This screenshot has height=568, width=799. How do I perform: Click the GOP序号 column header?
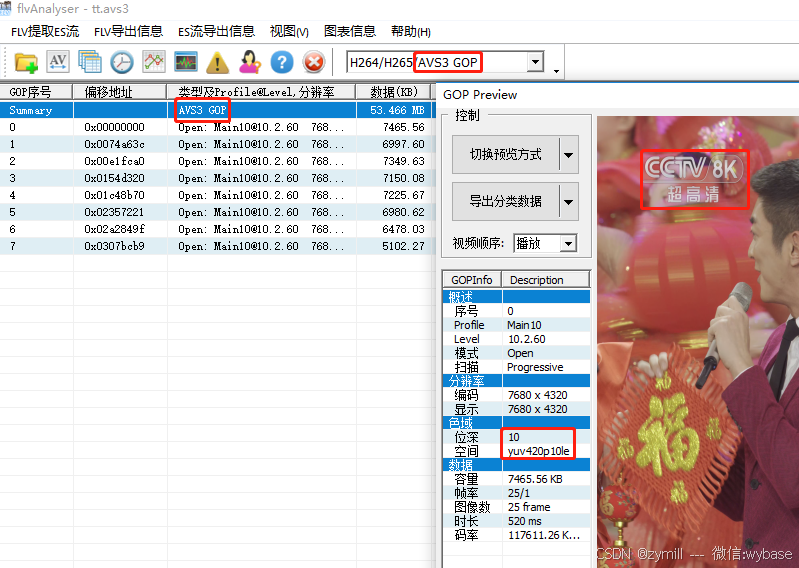(x=36, y=92)
